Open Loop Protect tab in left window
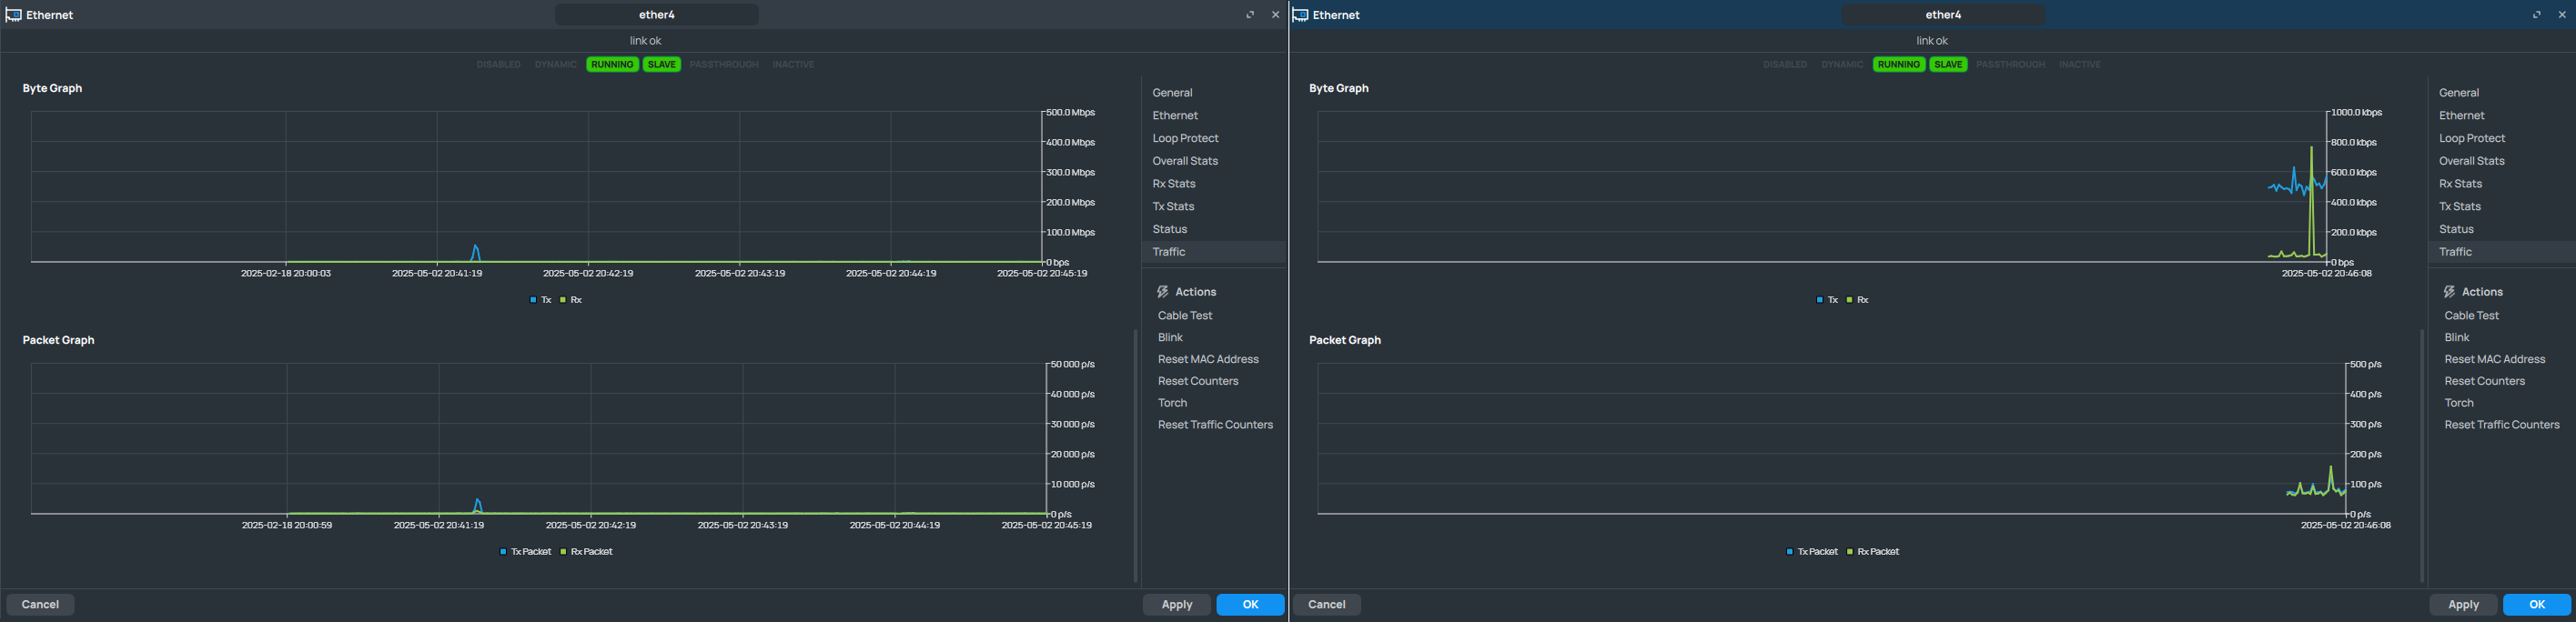The width and height of the screenshot is (2576, 622). 1213,139
